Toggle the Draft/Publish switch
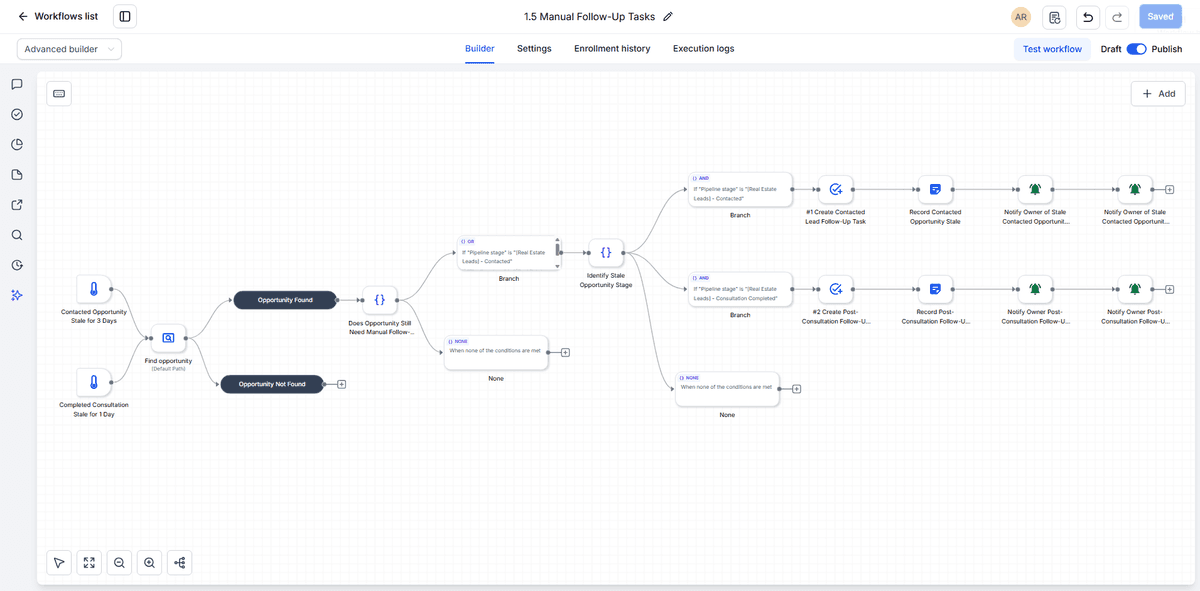The image size is (1200, 591). [1136, 49]
